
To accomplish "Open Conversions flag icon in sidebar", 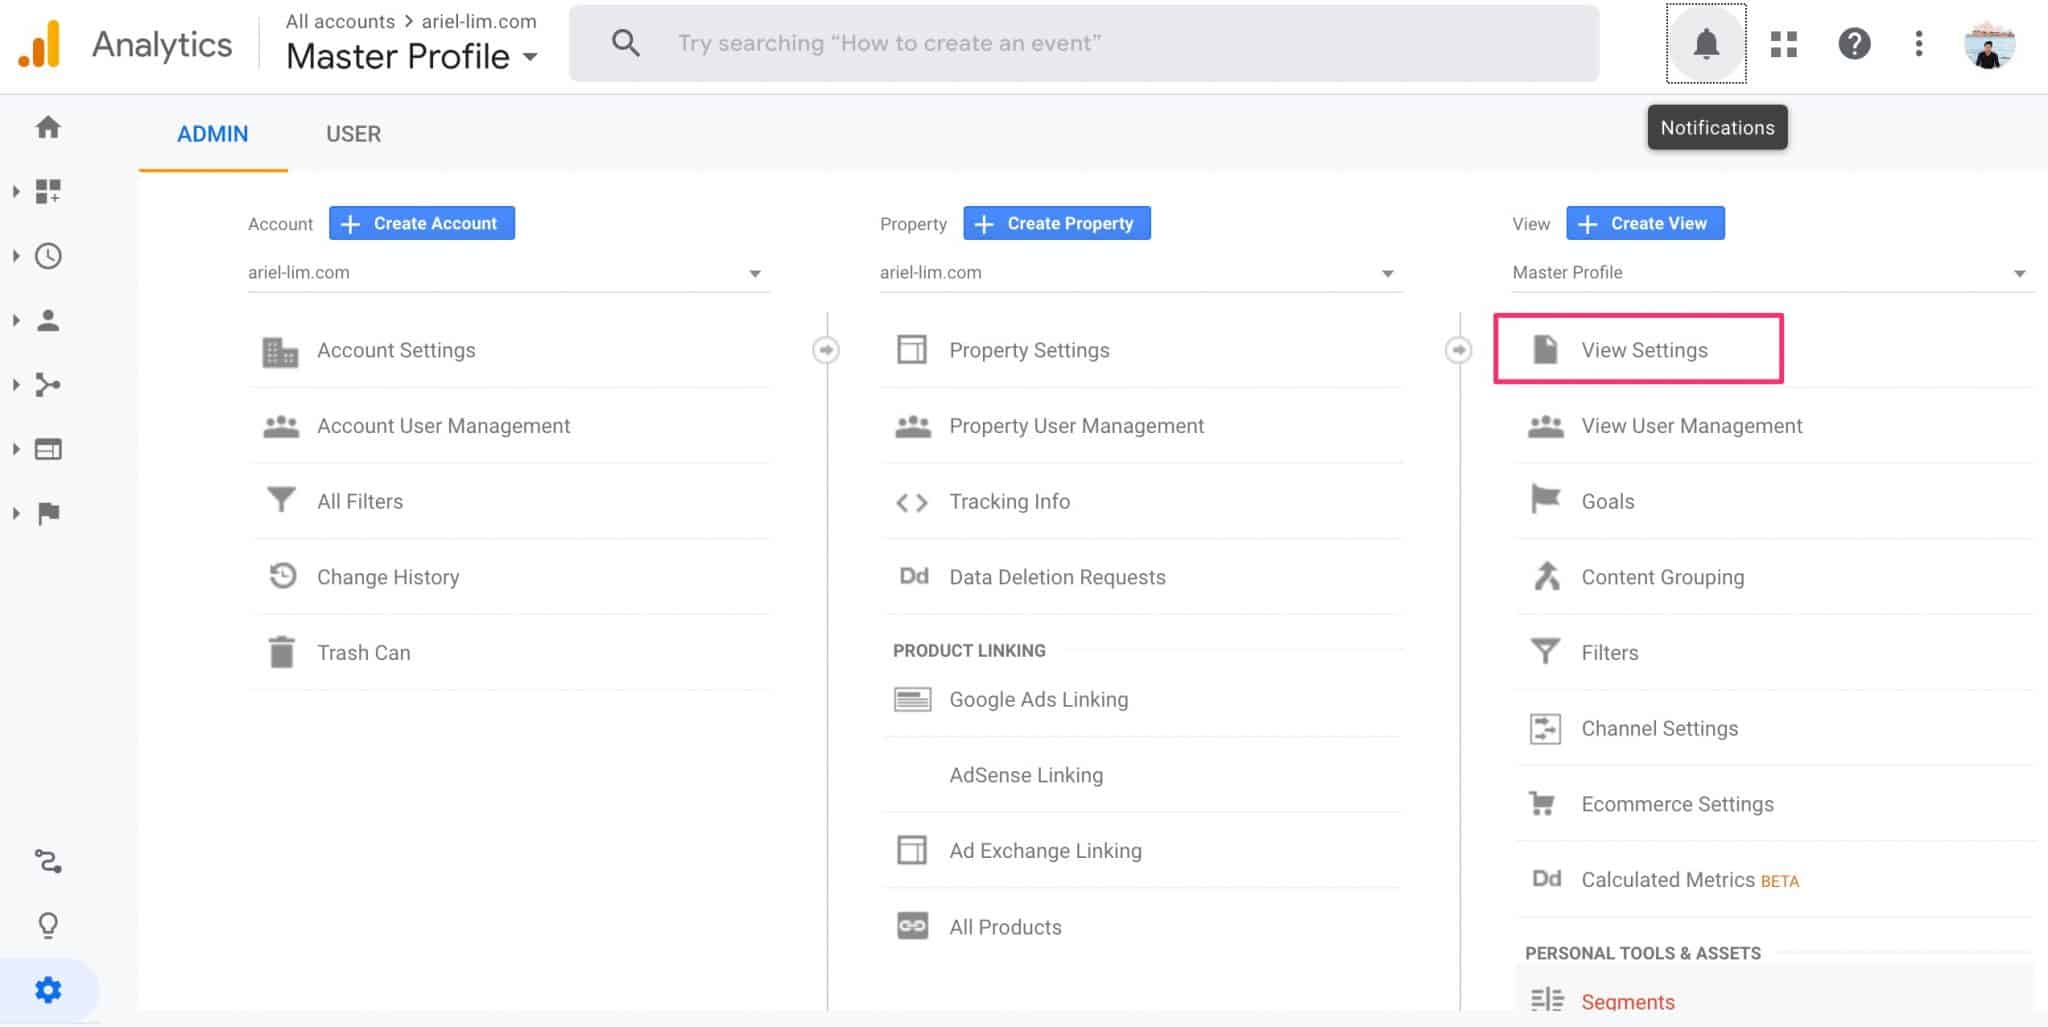I will pyautogui.click(x=48, y=513).
